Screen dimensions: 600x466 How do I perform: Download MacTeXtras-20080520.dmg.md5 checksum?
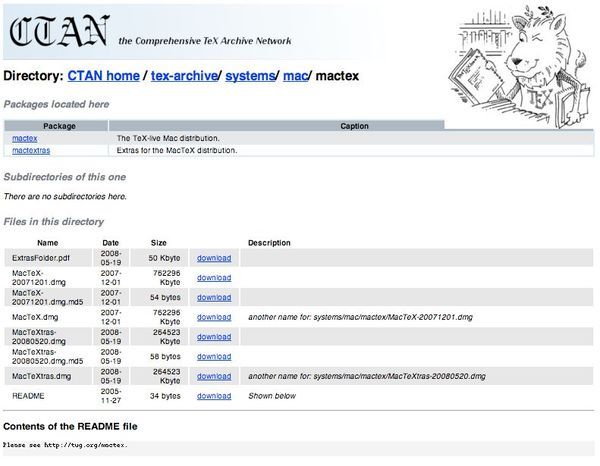coord(214,357)
